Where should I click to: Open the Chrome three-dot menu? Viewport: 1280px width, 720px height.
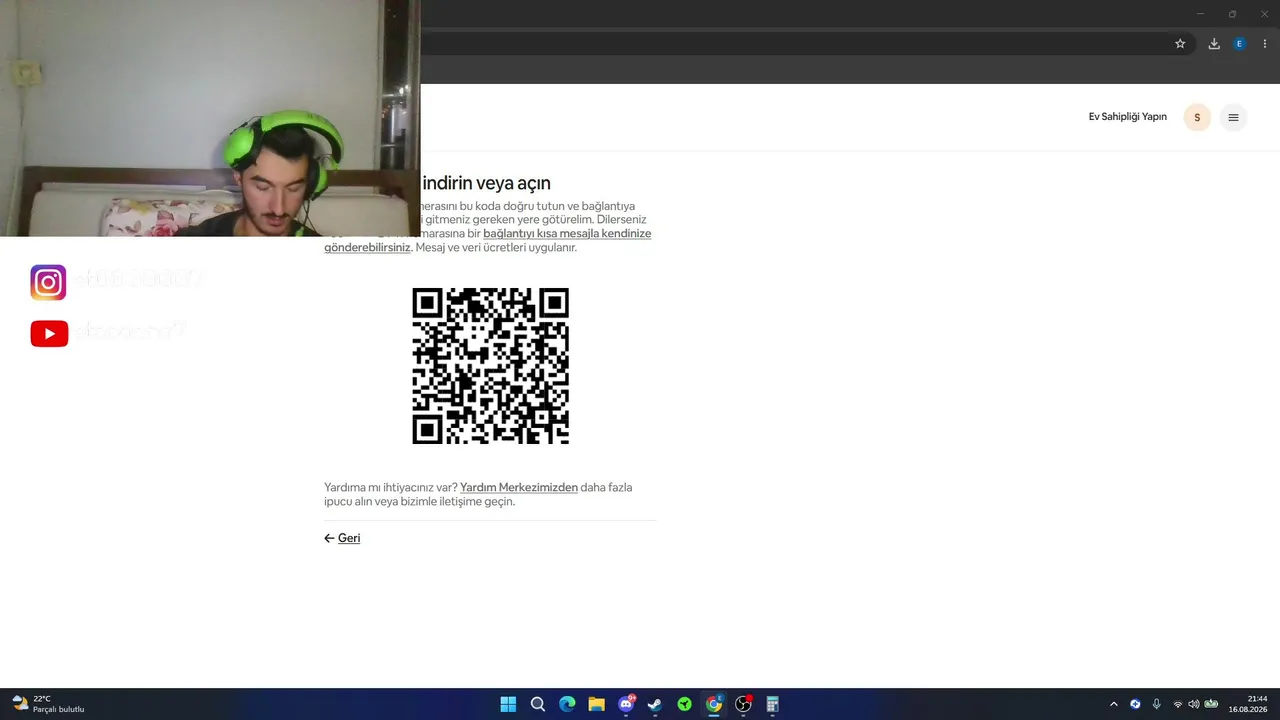(x=1265, y=44)
